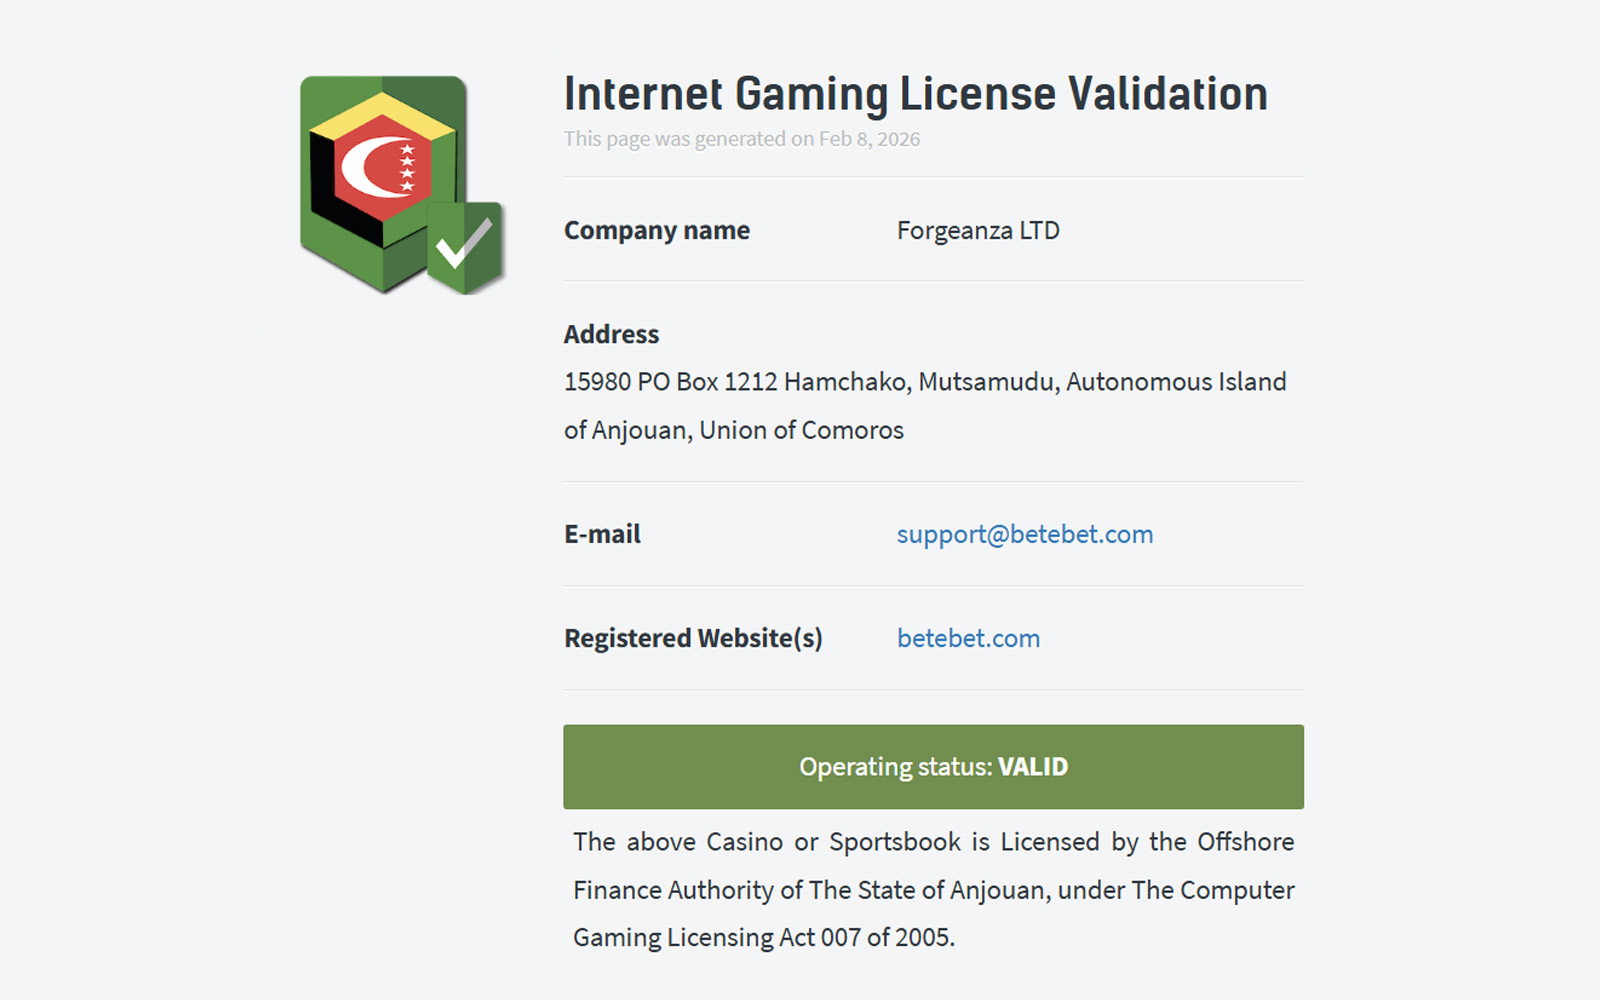
Task: Click the green checkmark shield on badge
Action: (465, 246)
